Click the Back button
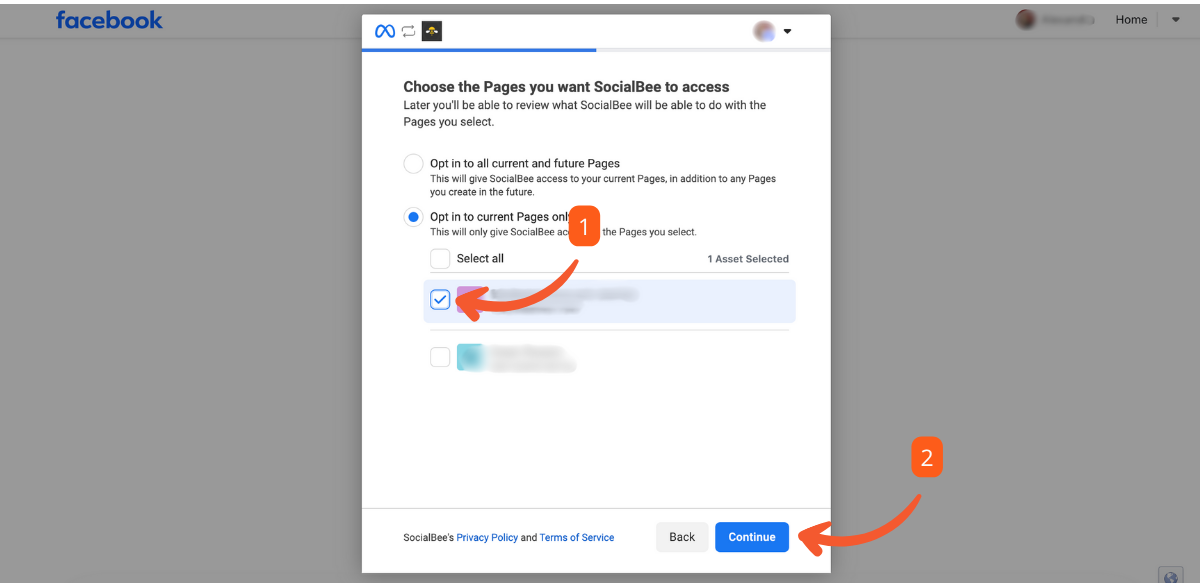 (x=682, y=537)
